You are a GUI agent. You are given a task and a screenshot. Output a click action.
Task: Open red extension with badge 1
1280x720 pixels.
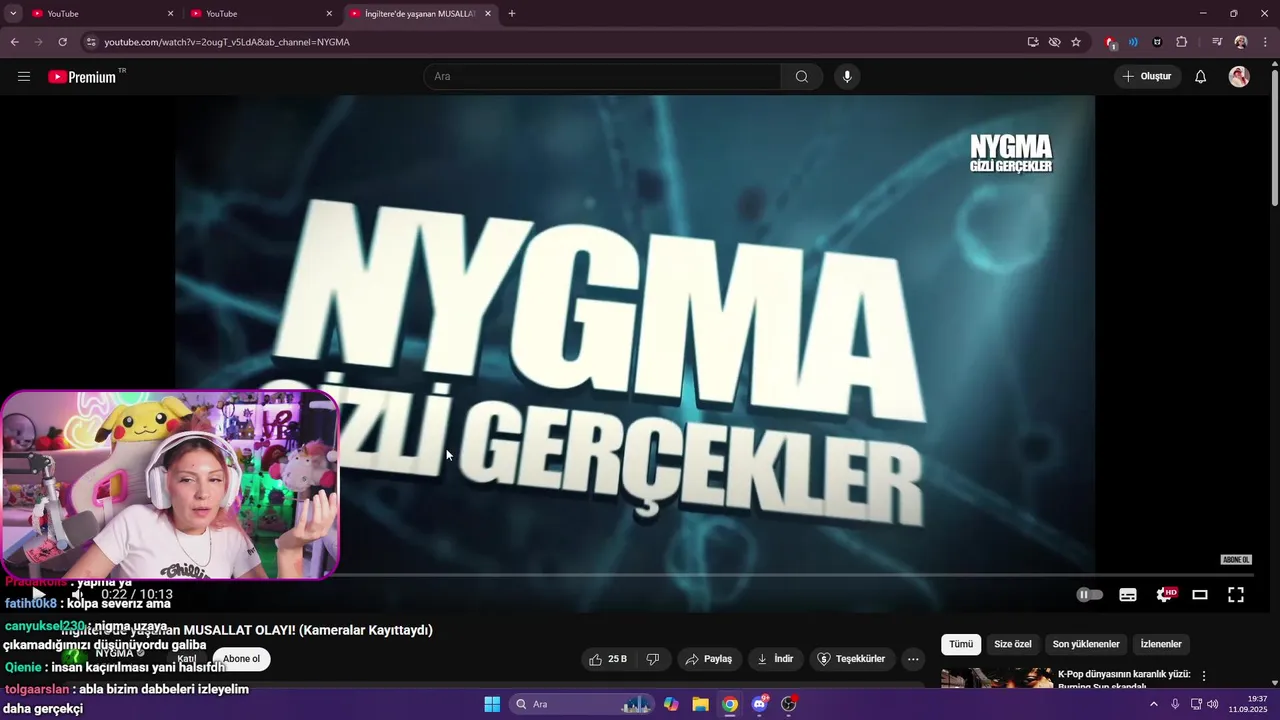(x=1110, y=42)
